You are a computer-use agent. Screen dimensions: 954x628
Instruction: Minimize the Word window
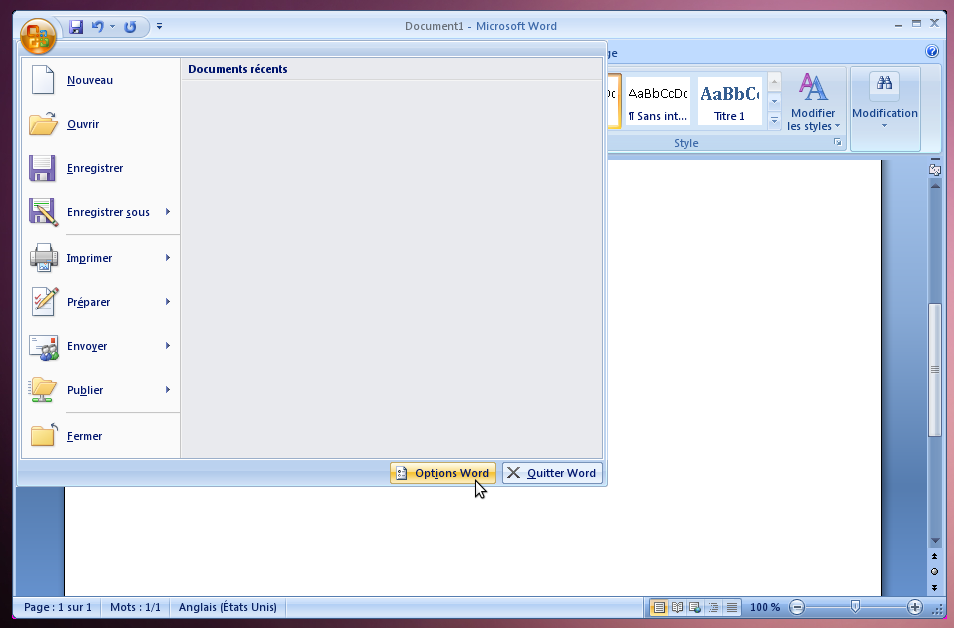pyautogui.click(x=899, y=24)
